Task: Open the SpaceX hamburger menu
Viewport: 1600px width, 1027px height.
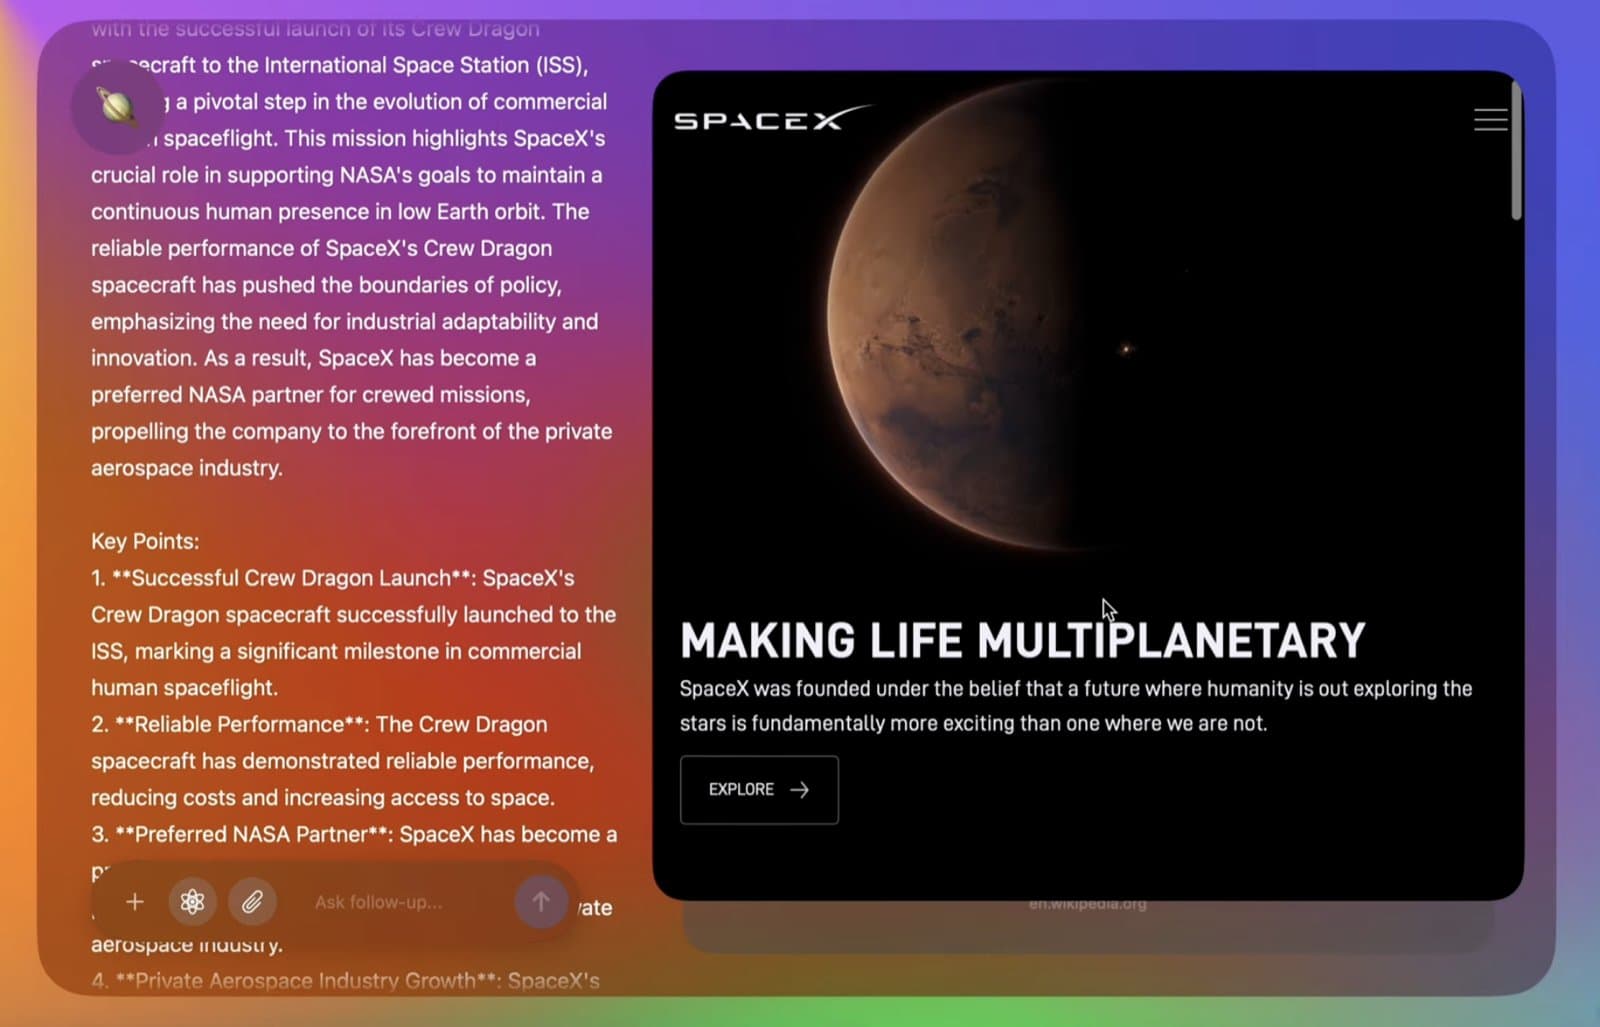Action: (1490, 120)
